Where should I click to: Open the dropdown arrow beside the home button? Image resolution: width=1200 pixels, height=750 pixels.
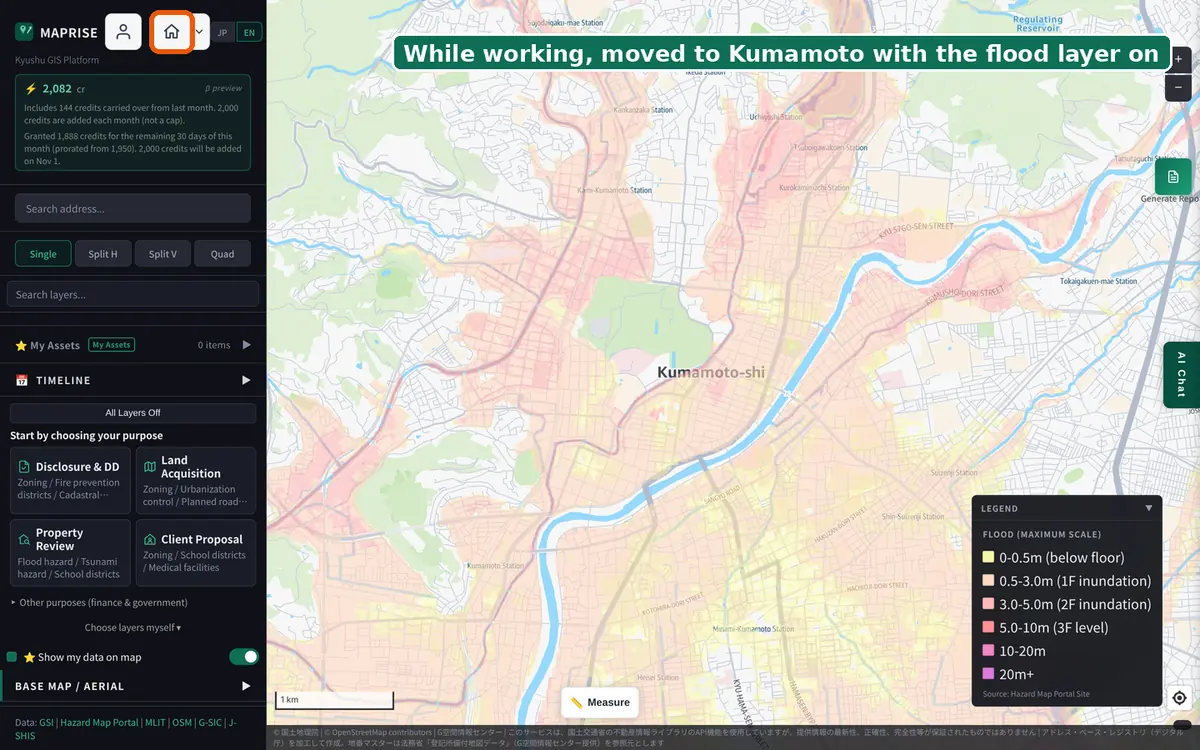click(x=200, y=32)
